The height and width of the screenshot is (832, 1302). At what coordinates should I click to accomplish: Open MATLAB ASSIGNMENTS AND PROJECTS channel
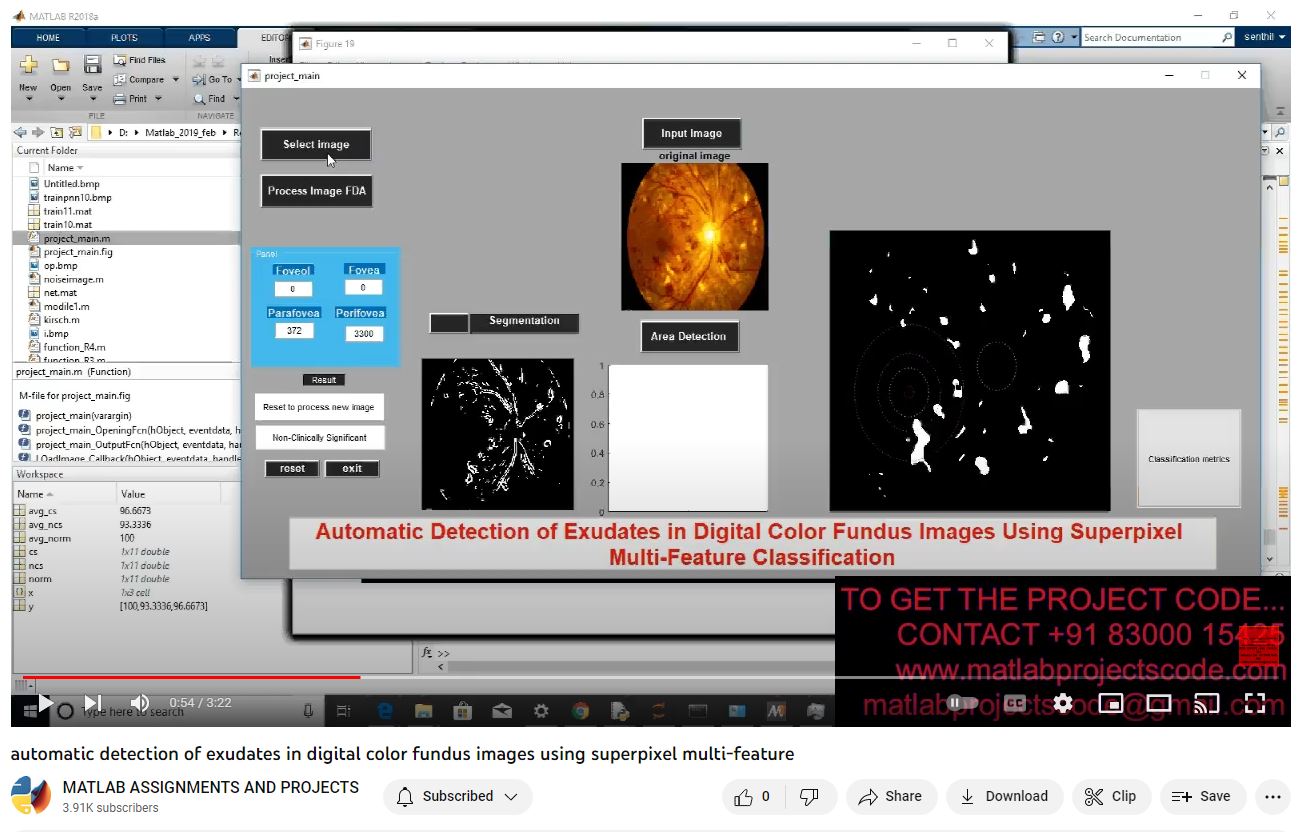point(210,787)
